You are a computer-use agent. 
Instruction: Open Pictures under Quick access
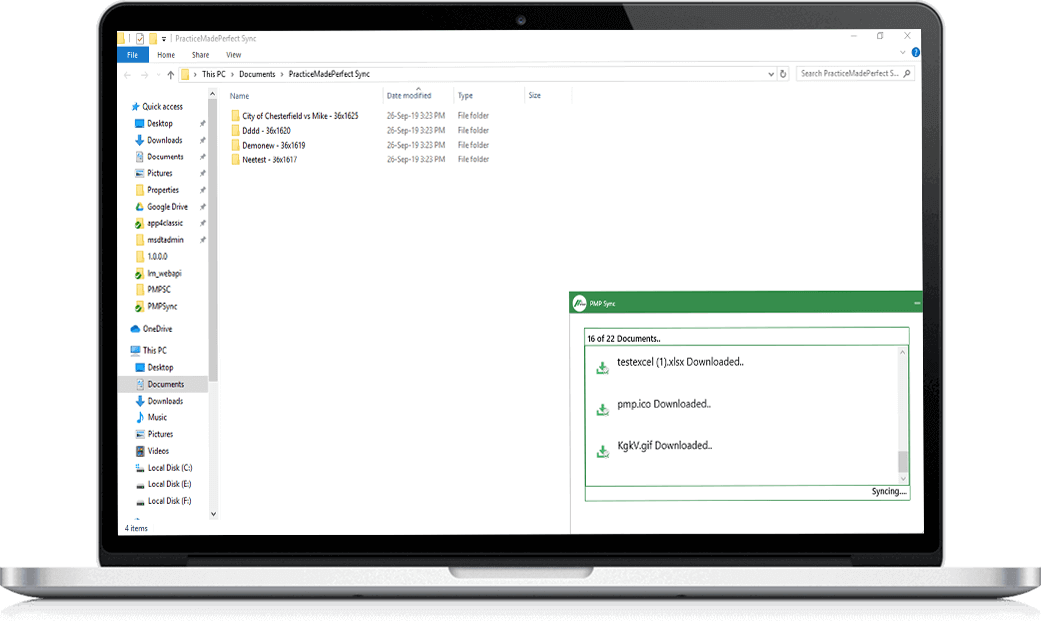coord(154,173)
